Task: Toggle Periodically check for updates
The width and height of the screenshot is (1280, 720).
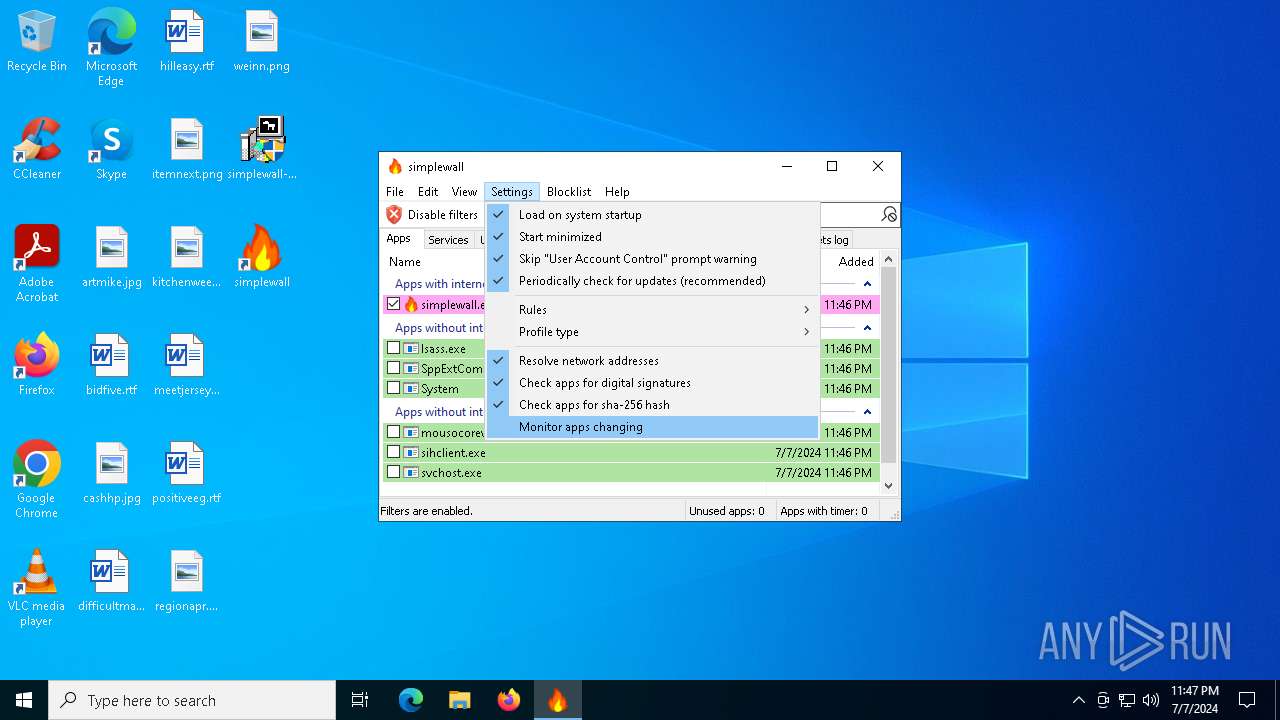Action: click(x=652, y=281)
